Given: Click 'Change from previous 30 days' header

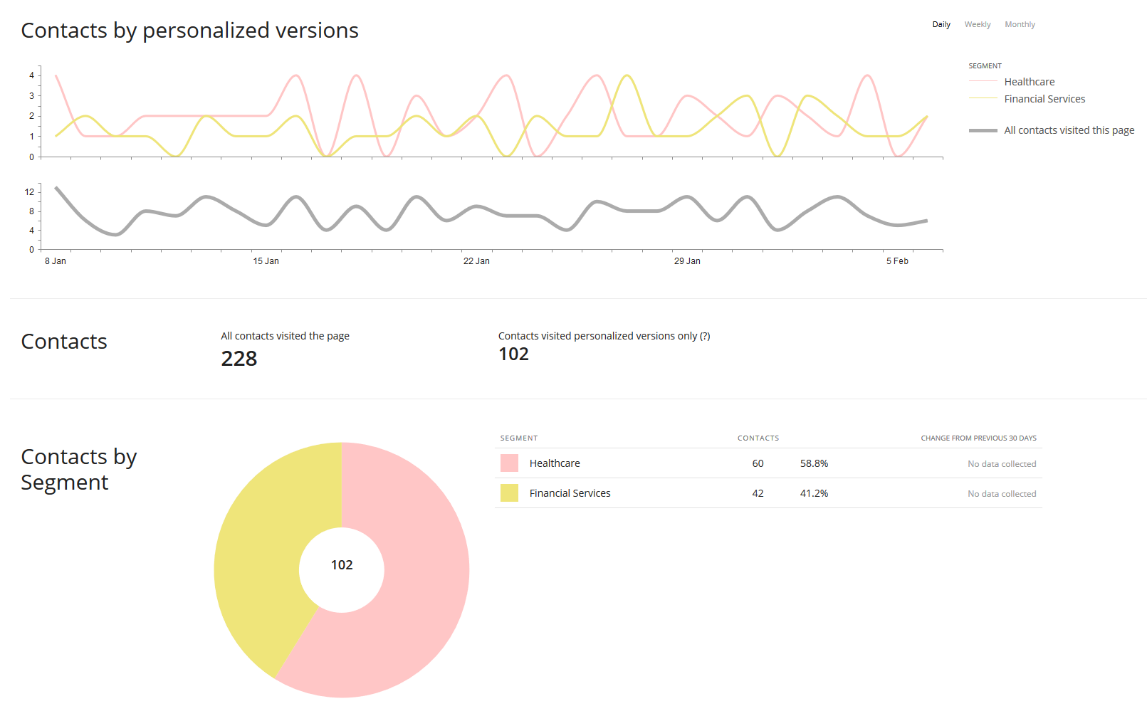Looking at the screenshot, I should tap(977, 438).
